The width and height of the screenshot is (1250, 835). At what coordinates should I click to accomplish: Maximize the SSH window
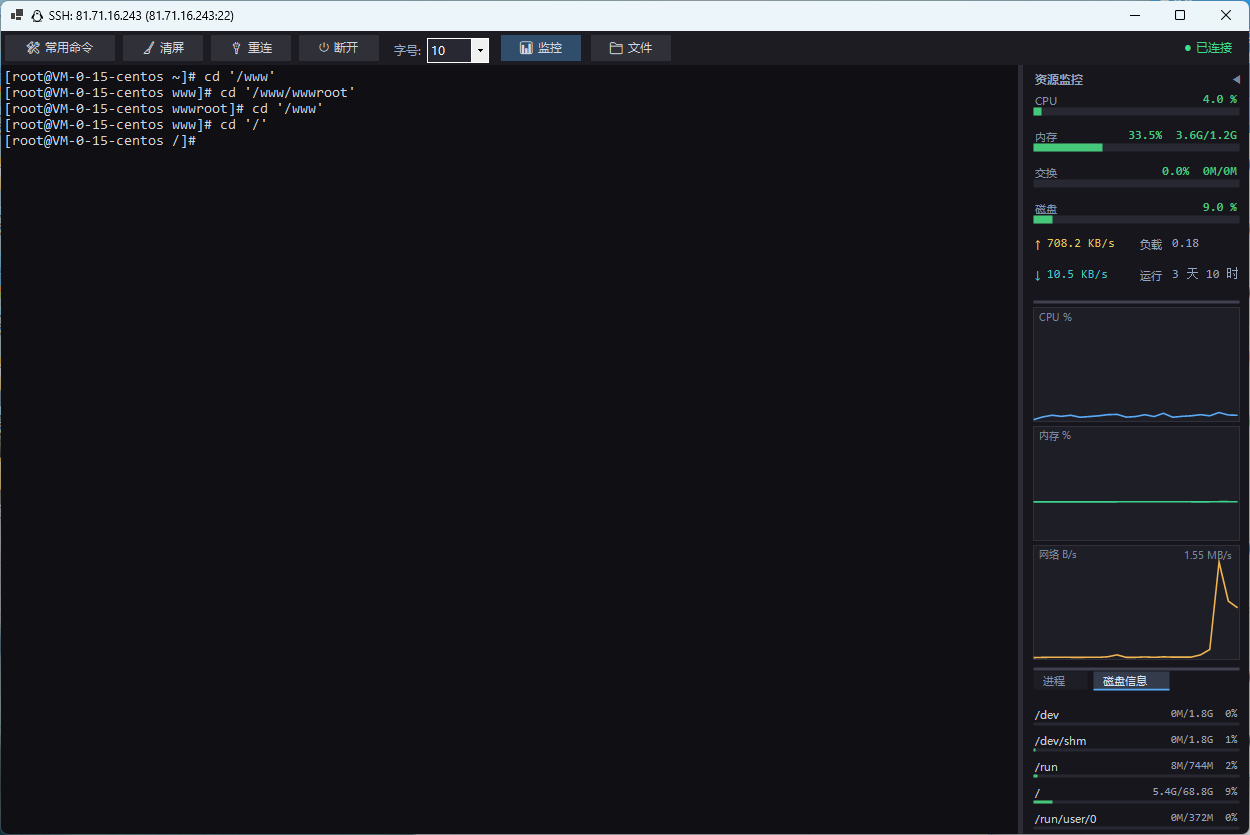[x=1180, y=15]
